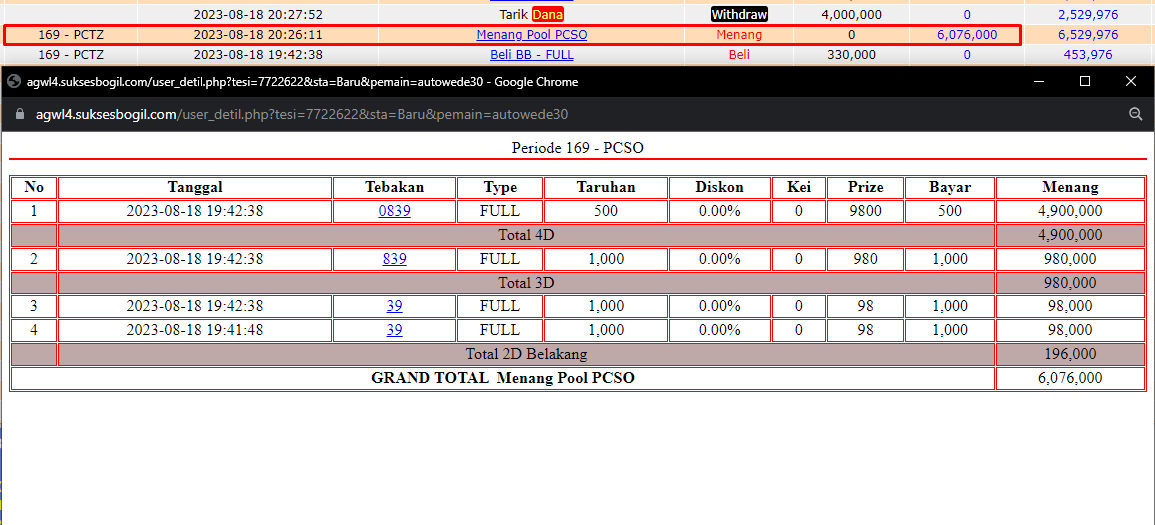The width and height of the screenshot is (1155, 525).
Task: Click the 2,529,976 balance in background table
Action: 1088,14
